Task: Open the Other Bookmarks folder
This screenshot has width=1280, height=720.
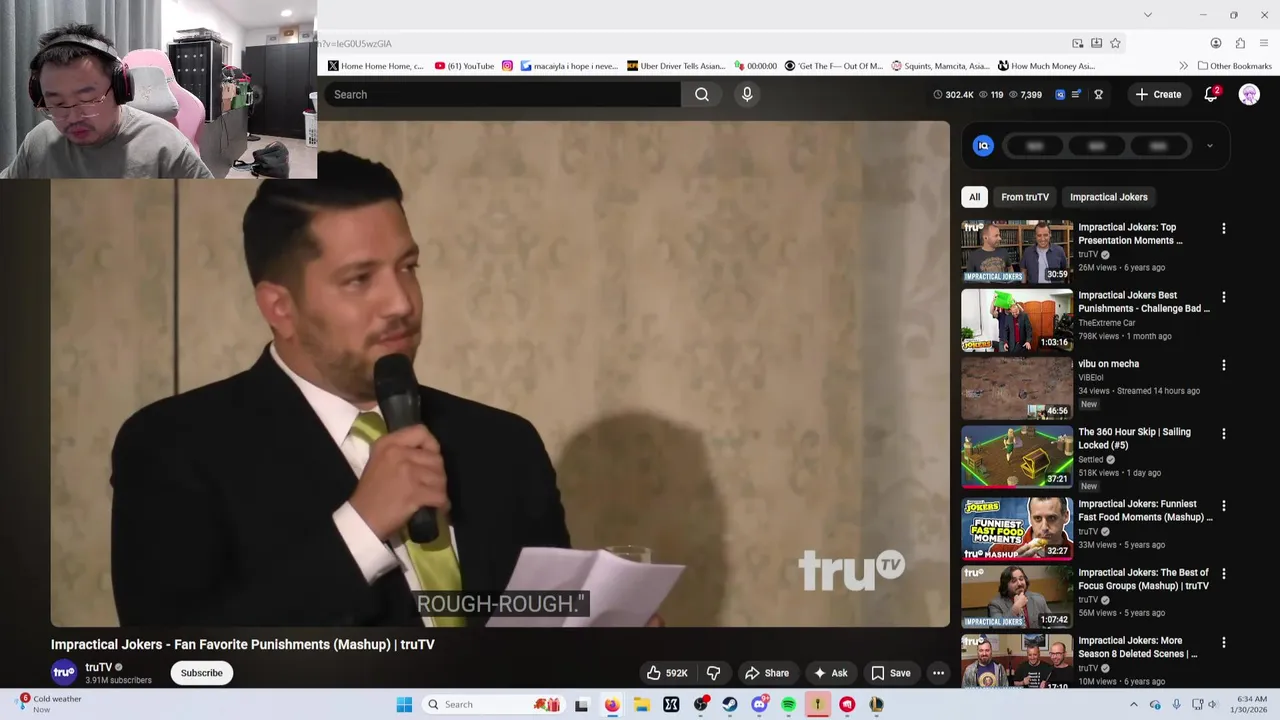Action: pyautogui.click(x=1235, y=66)
